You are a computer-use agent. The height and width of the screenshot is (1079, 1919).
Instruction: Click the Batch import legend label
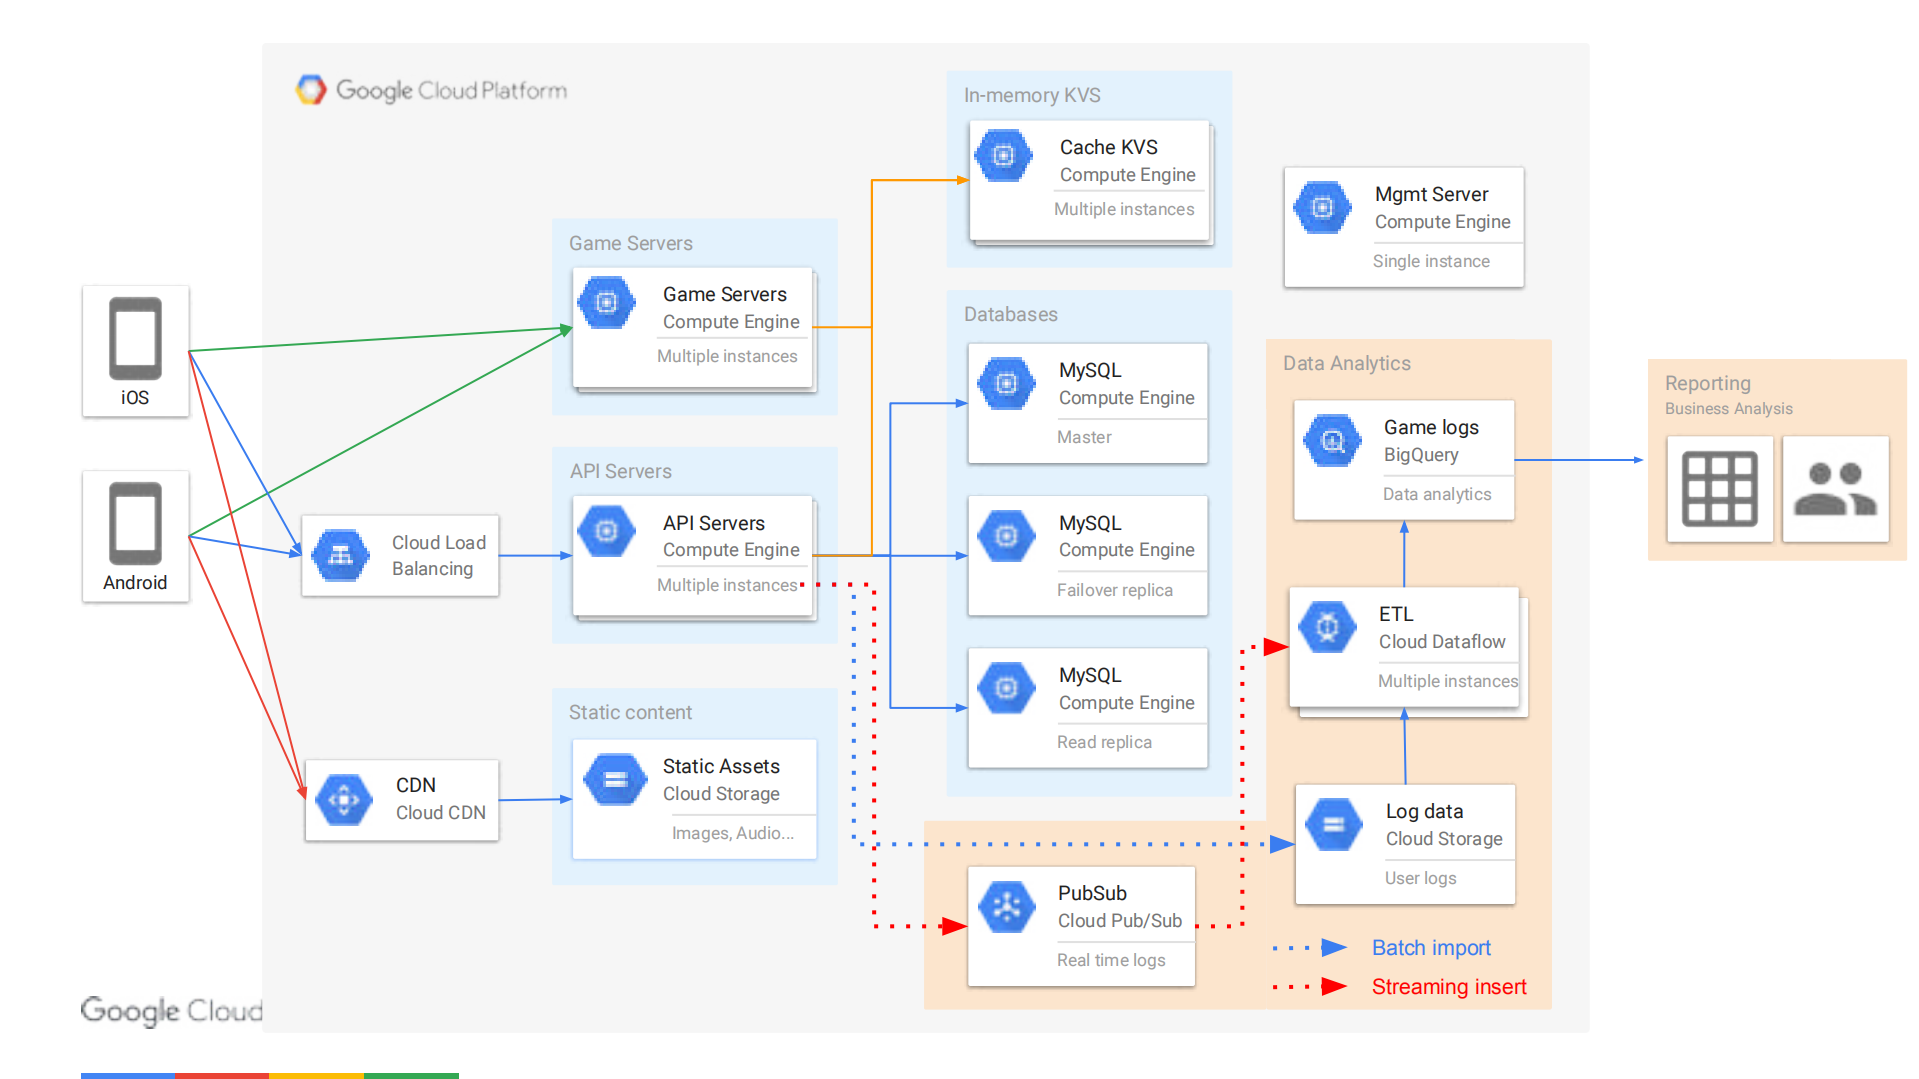click(x=1430, y=947)
